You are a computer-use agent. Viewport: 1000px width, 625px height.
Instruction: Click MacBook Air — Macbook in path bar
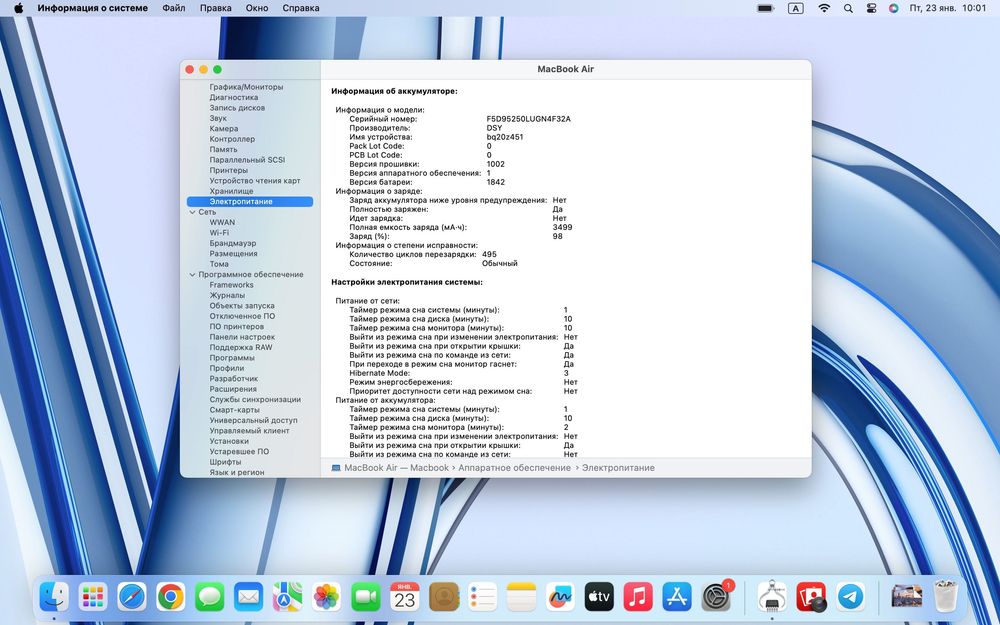tap(390, 467)
